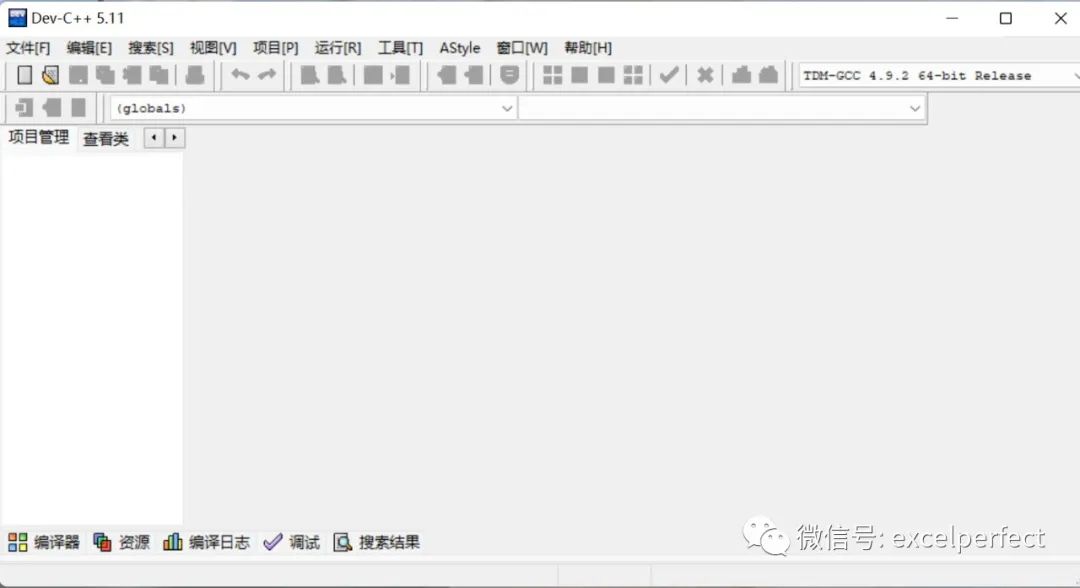Click the Save file toolbar icon
This screenshot has height=588, width=1080.
(78, 75)
